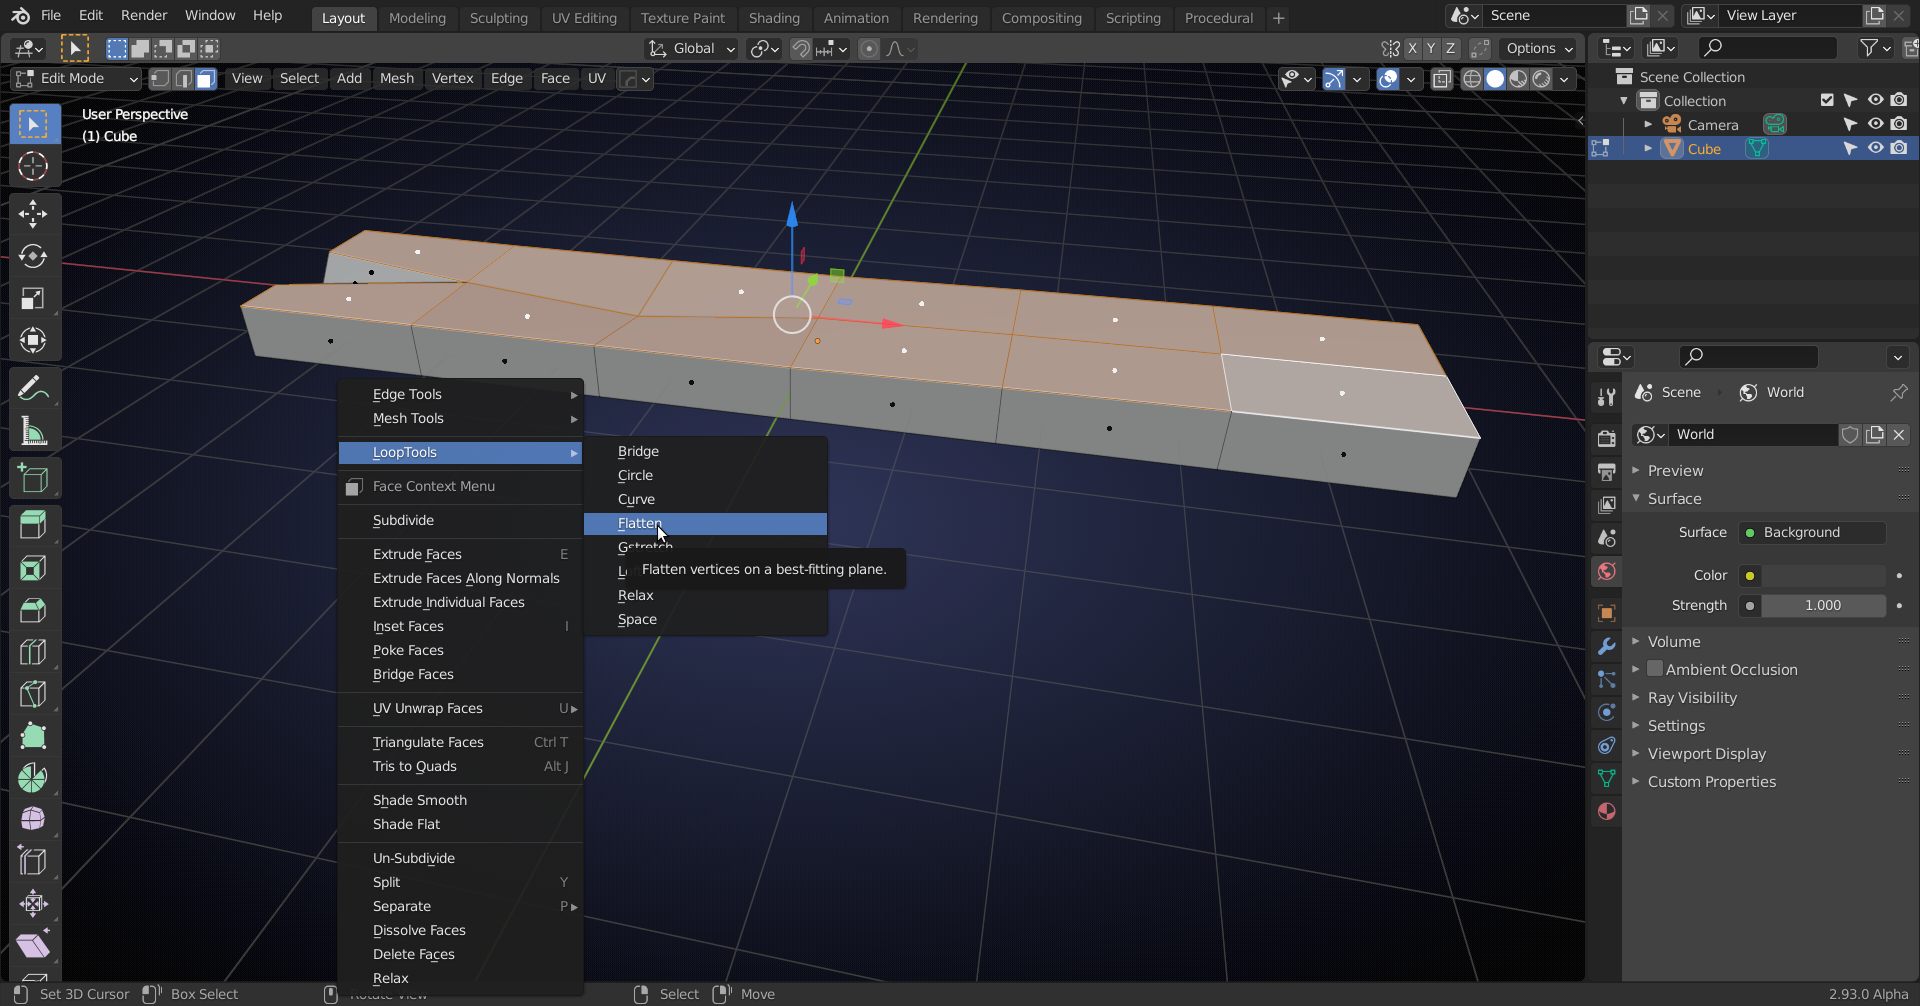Switch to the Sculpting workspace tab
Screen dimensions: 1920x1006
coord(498,18)
